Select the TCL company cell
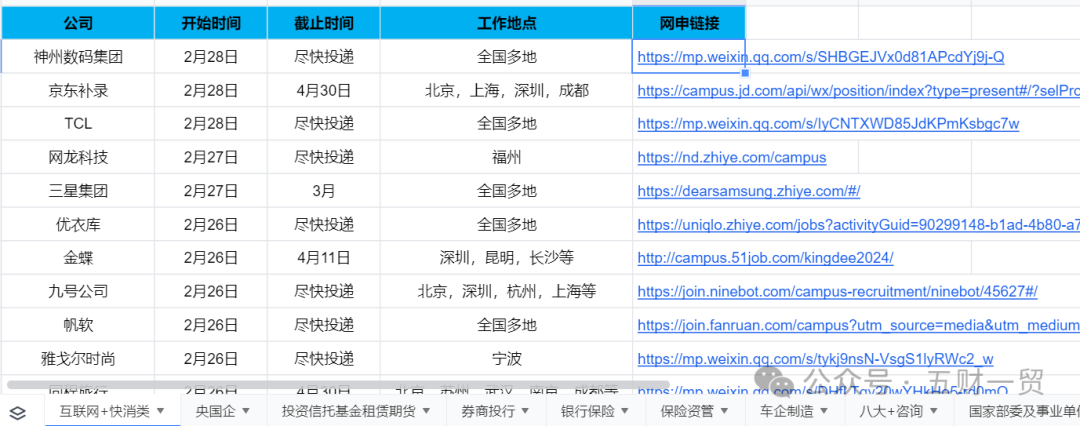Screen dimensions: 1080x426 [78, 124]
